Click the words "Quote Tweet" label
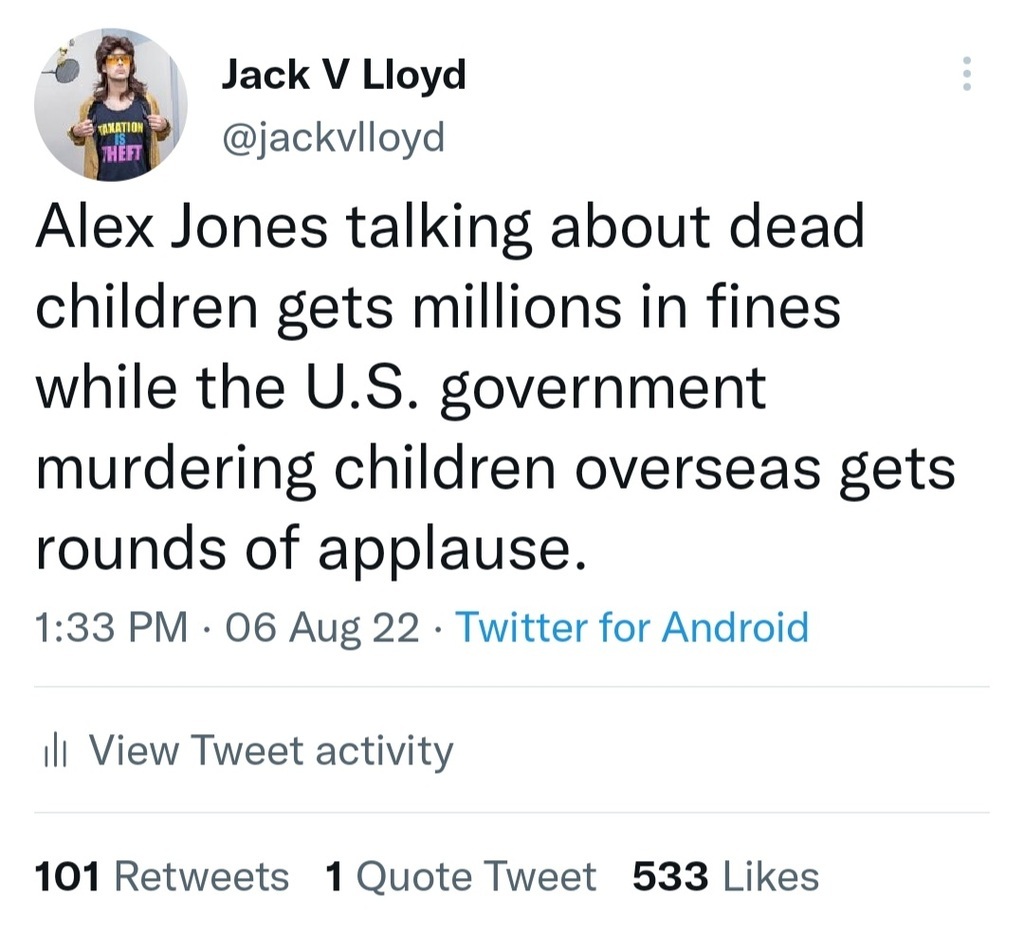Screen dimensions: 1024x933 [476, 876]
